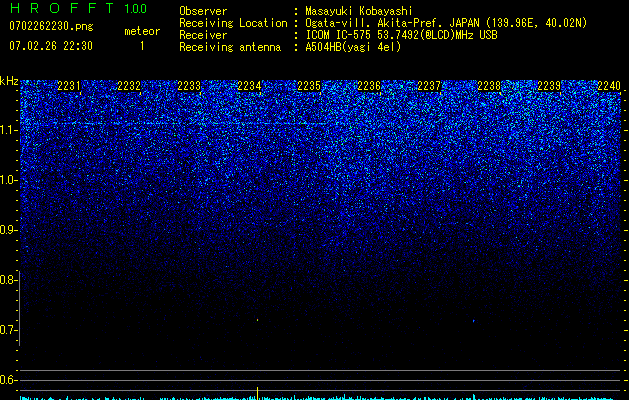
Task: Click location text Ogata-vill. Akita-Pref. JAPAN
Action: (x=392, y=23)
